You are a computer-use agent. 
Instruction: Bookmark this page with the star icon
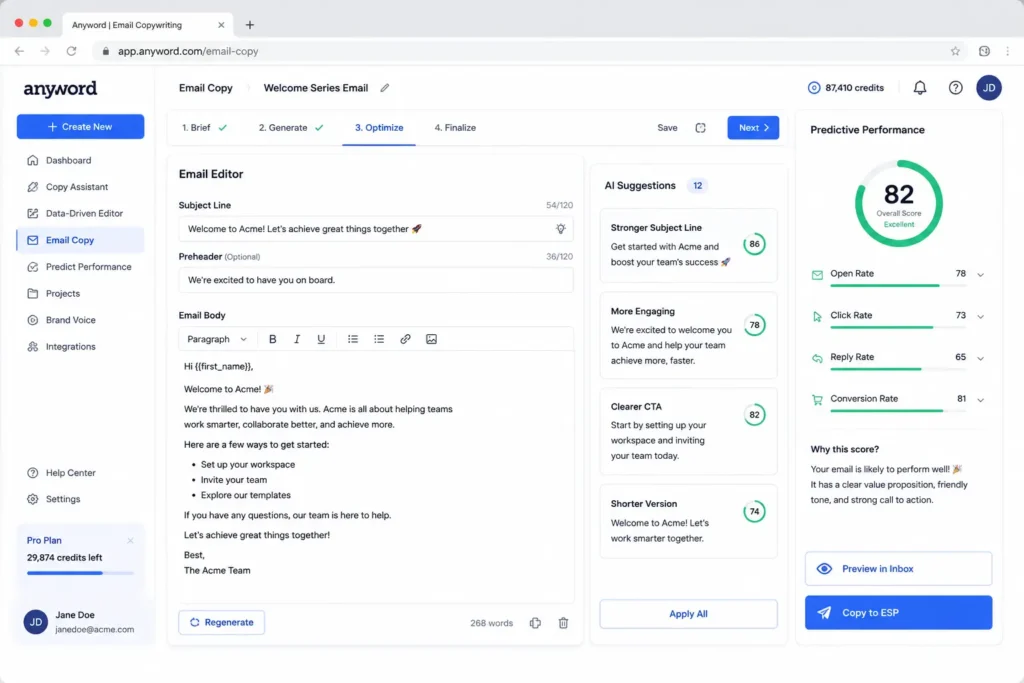(x=955, y=51)
